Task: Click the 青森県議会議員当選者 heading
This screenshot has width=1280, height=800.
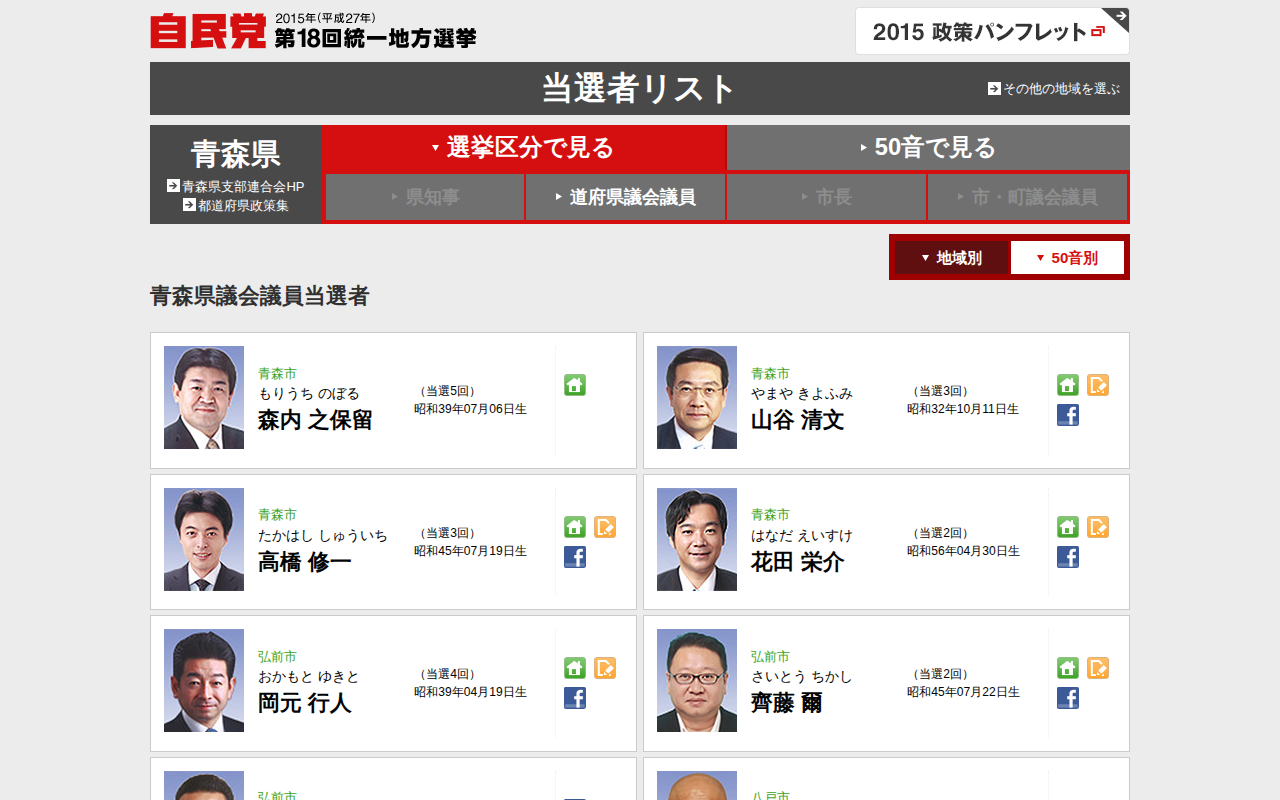Action: point(260,296)
